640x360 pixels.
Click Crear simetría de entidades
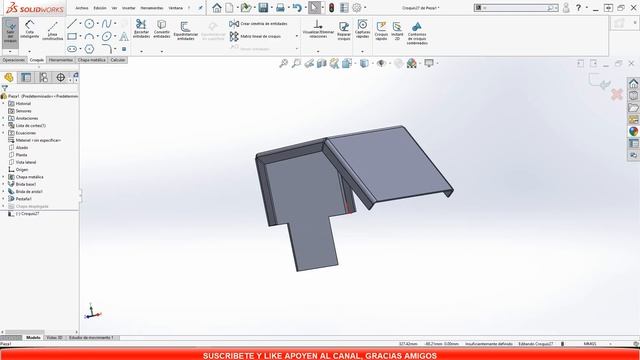click(258, 24)
